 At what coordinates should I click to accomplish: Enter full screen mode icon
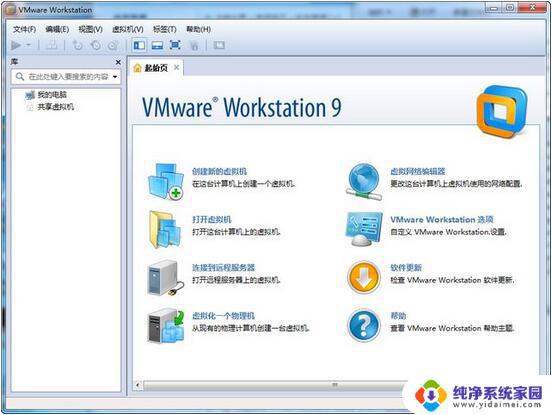click(x=175, y=45)
